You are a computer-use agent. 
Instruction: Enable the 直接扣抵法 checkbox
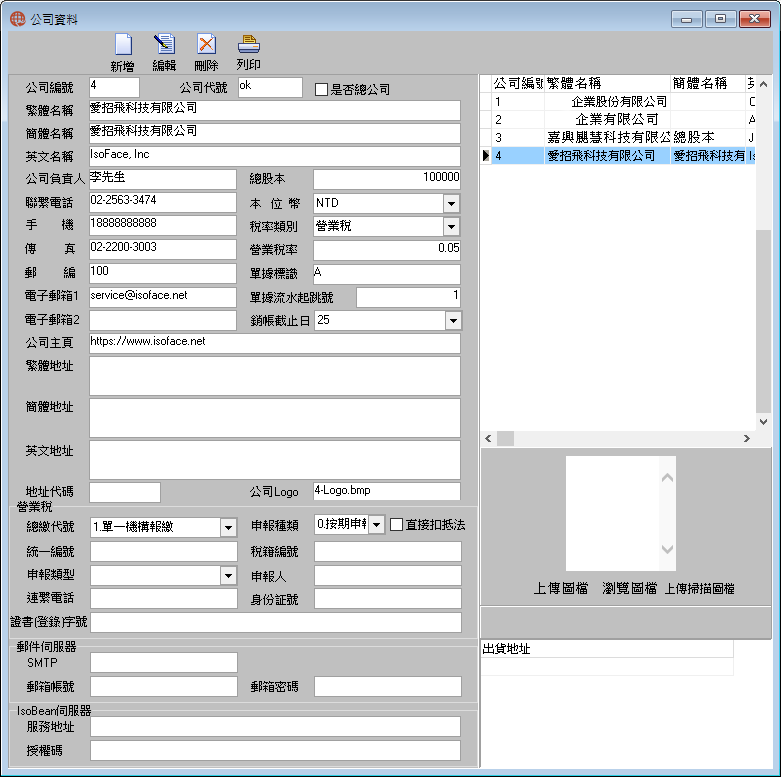tap(396, 524)
